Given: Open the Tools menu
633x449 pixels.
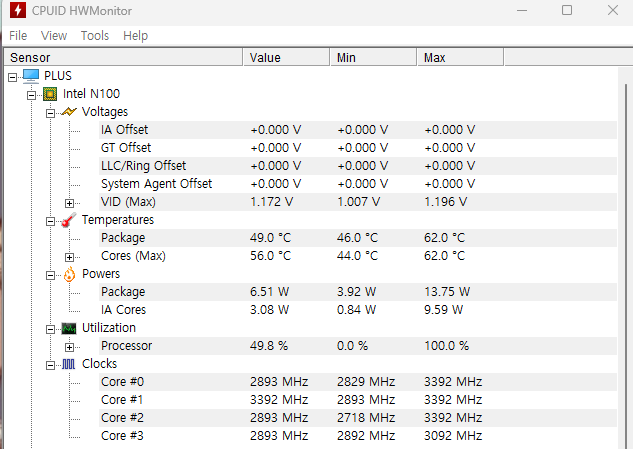Looking at the screenshot, I should [95, 36].
